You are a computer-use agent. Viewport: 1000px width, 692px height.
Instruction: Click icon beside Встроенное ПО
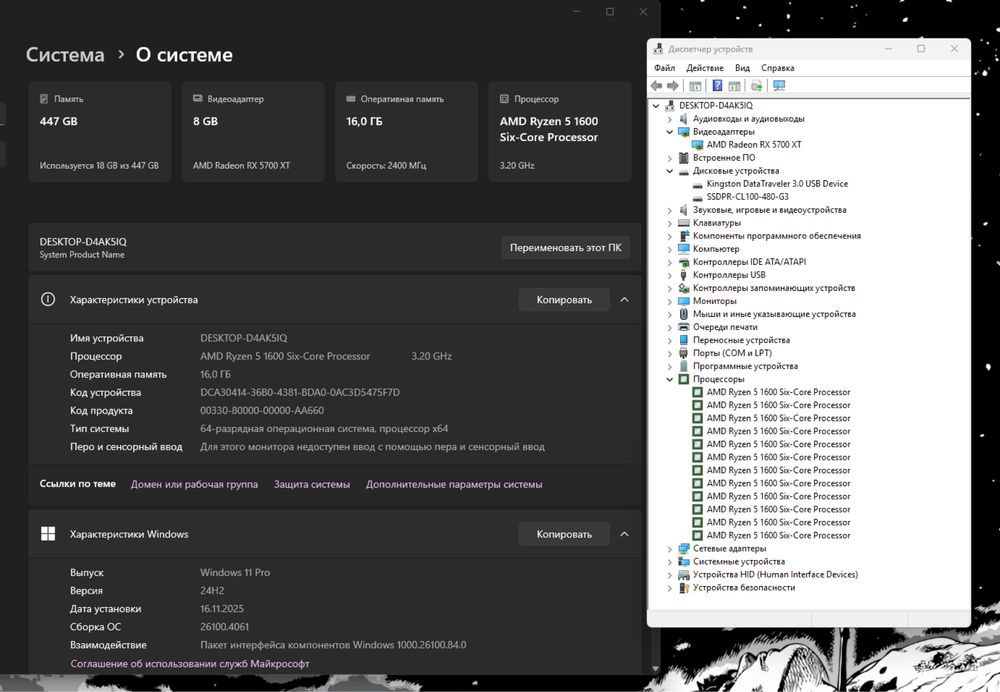(684, 158)
